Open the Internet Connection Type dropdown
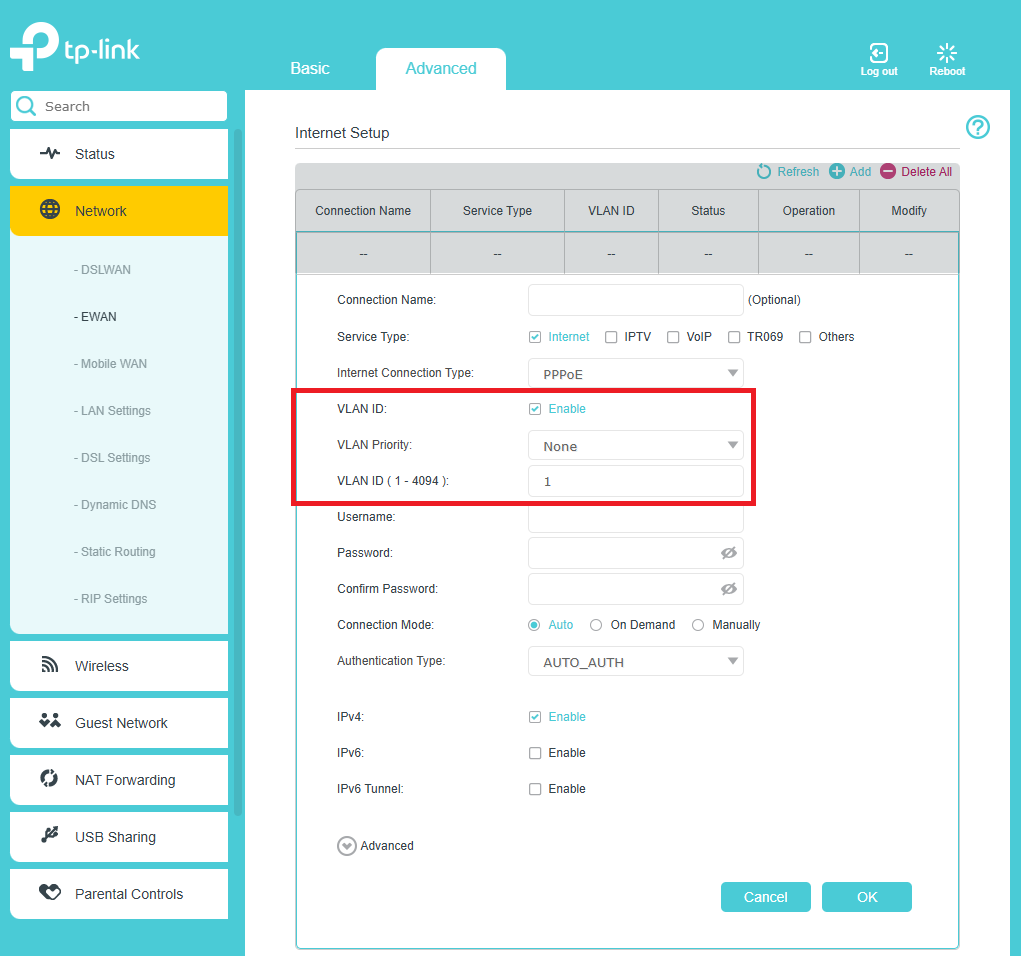 pyautogui.click(x=635, y=372)
